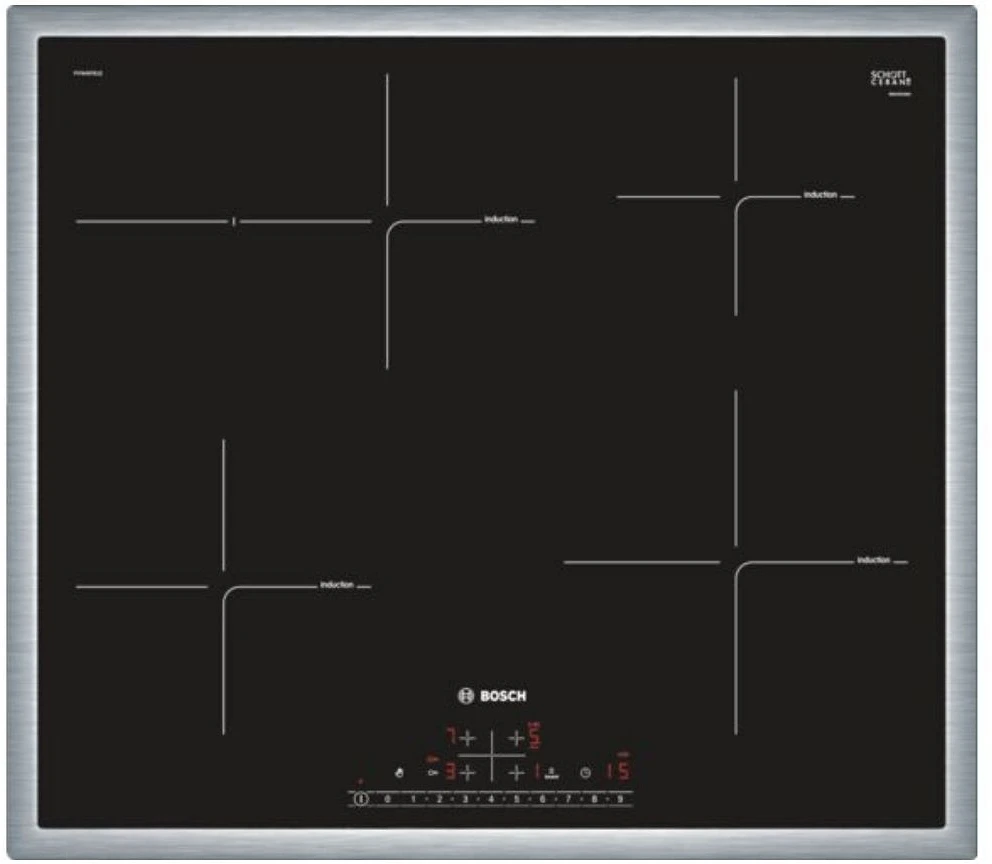992x864 pixels.
Task: Touch level 5 on the power slider
Action: [517, 799]
